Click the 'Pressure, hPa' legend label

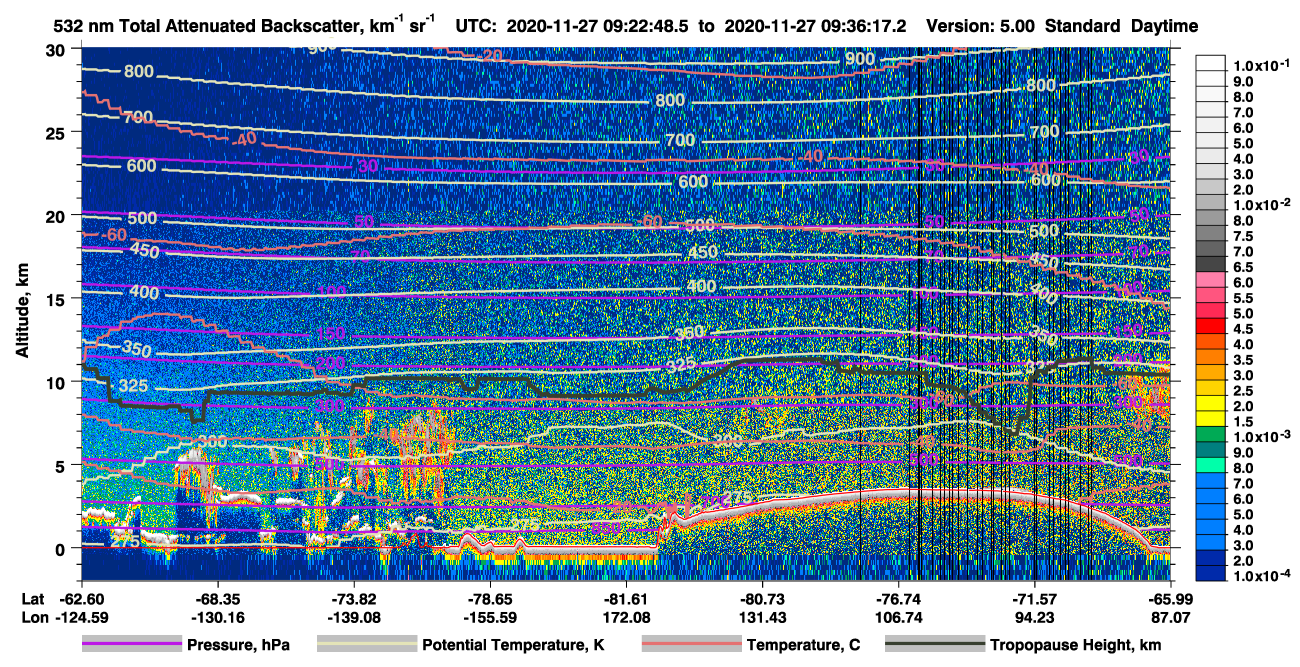[237, 645]
